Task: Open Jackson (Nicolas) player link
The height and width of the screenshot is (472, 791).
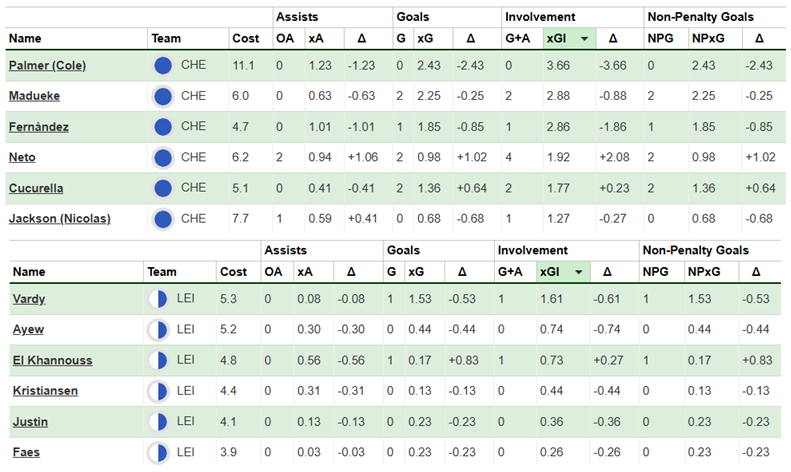Action: click(x=59, y=218)
